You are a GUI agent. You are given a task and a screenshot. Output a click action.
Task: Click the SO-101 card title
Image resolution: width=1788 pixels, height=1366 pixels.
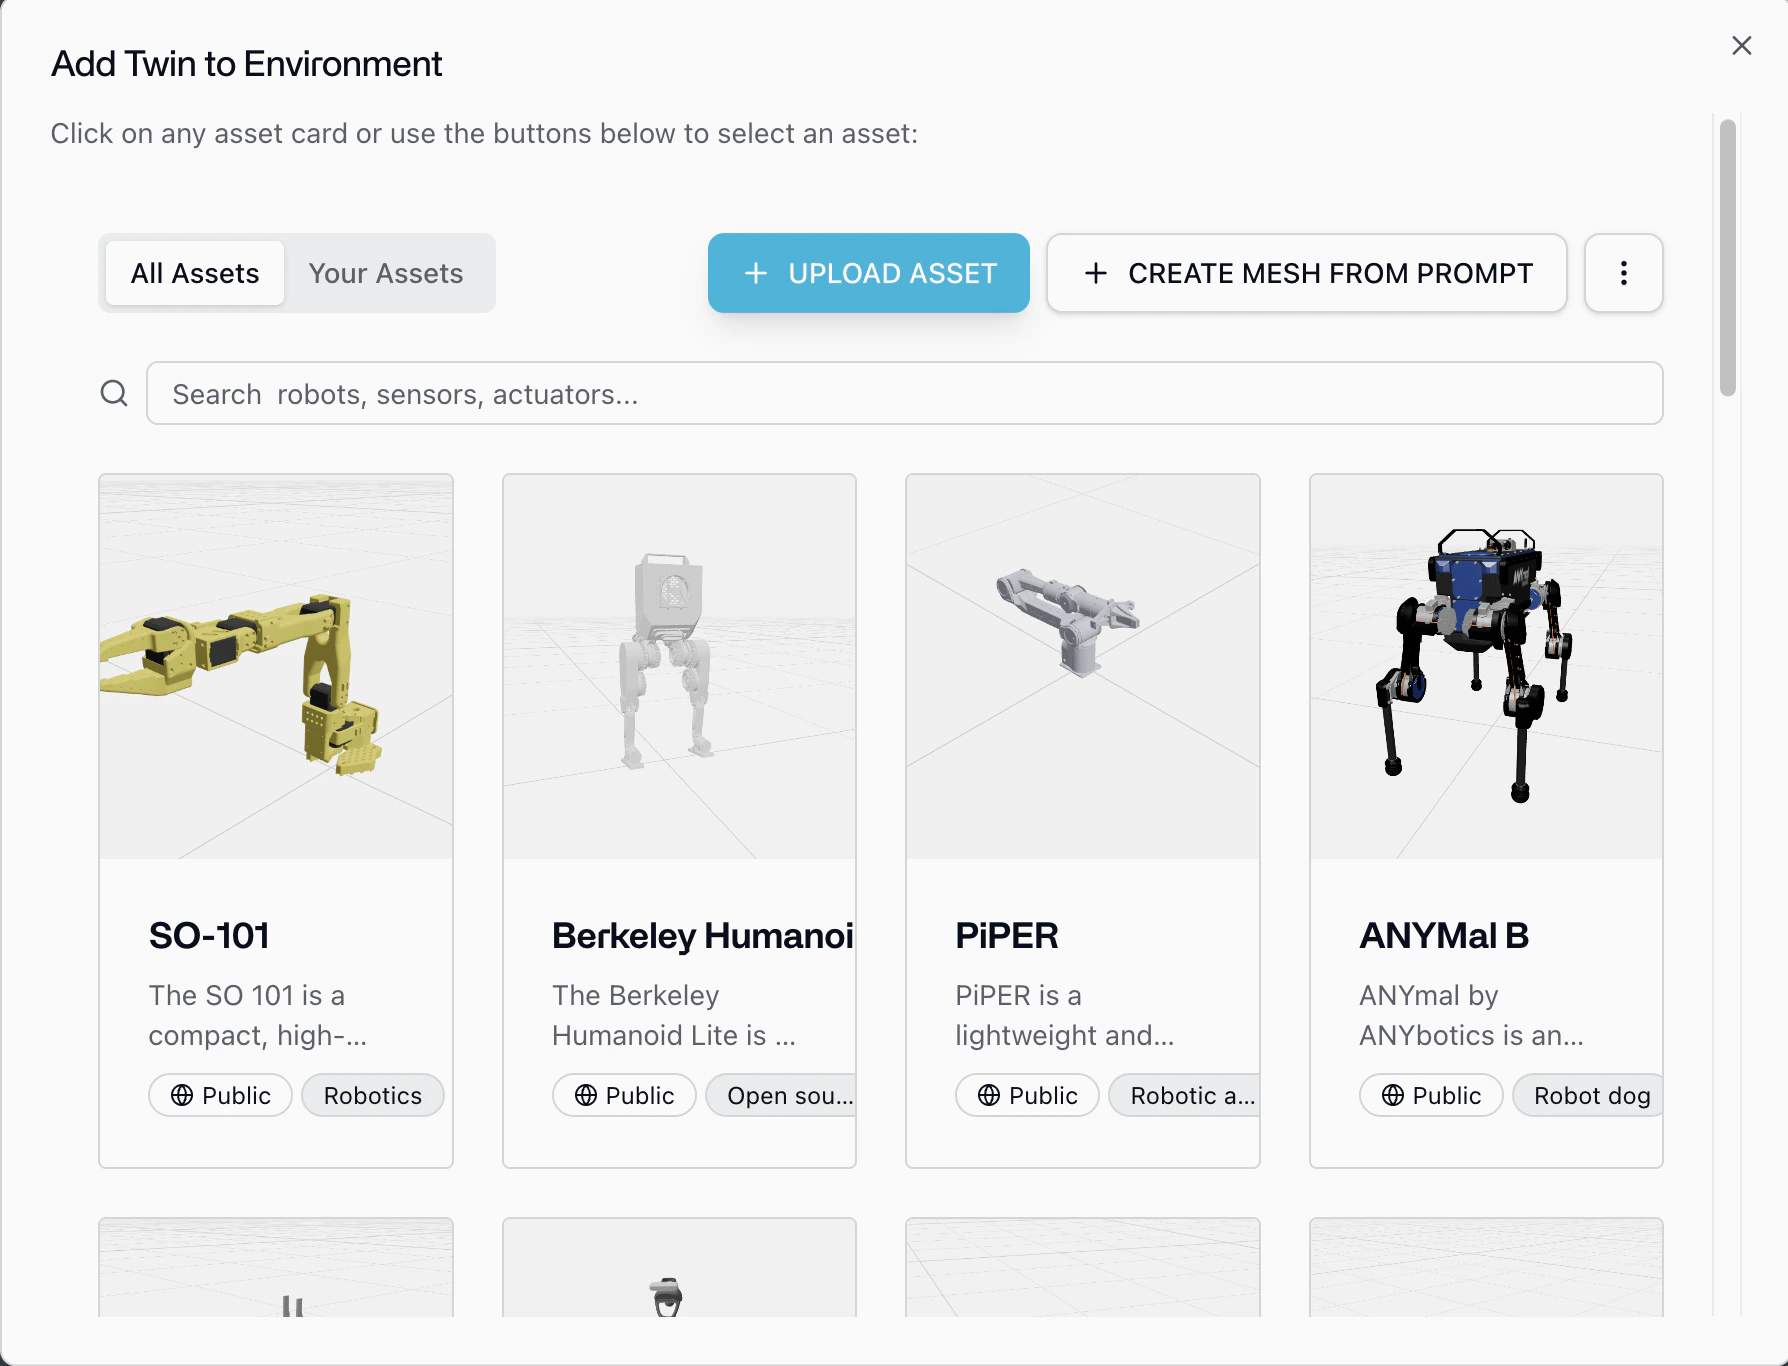coord(209,936)
